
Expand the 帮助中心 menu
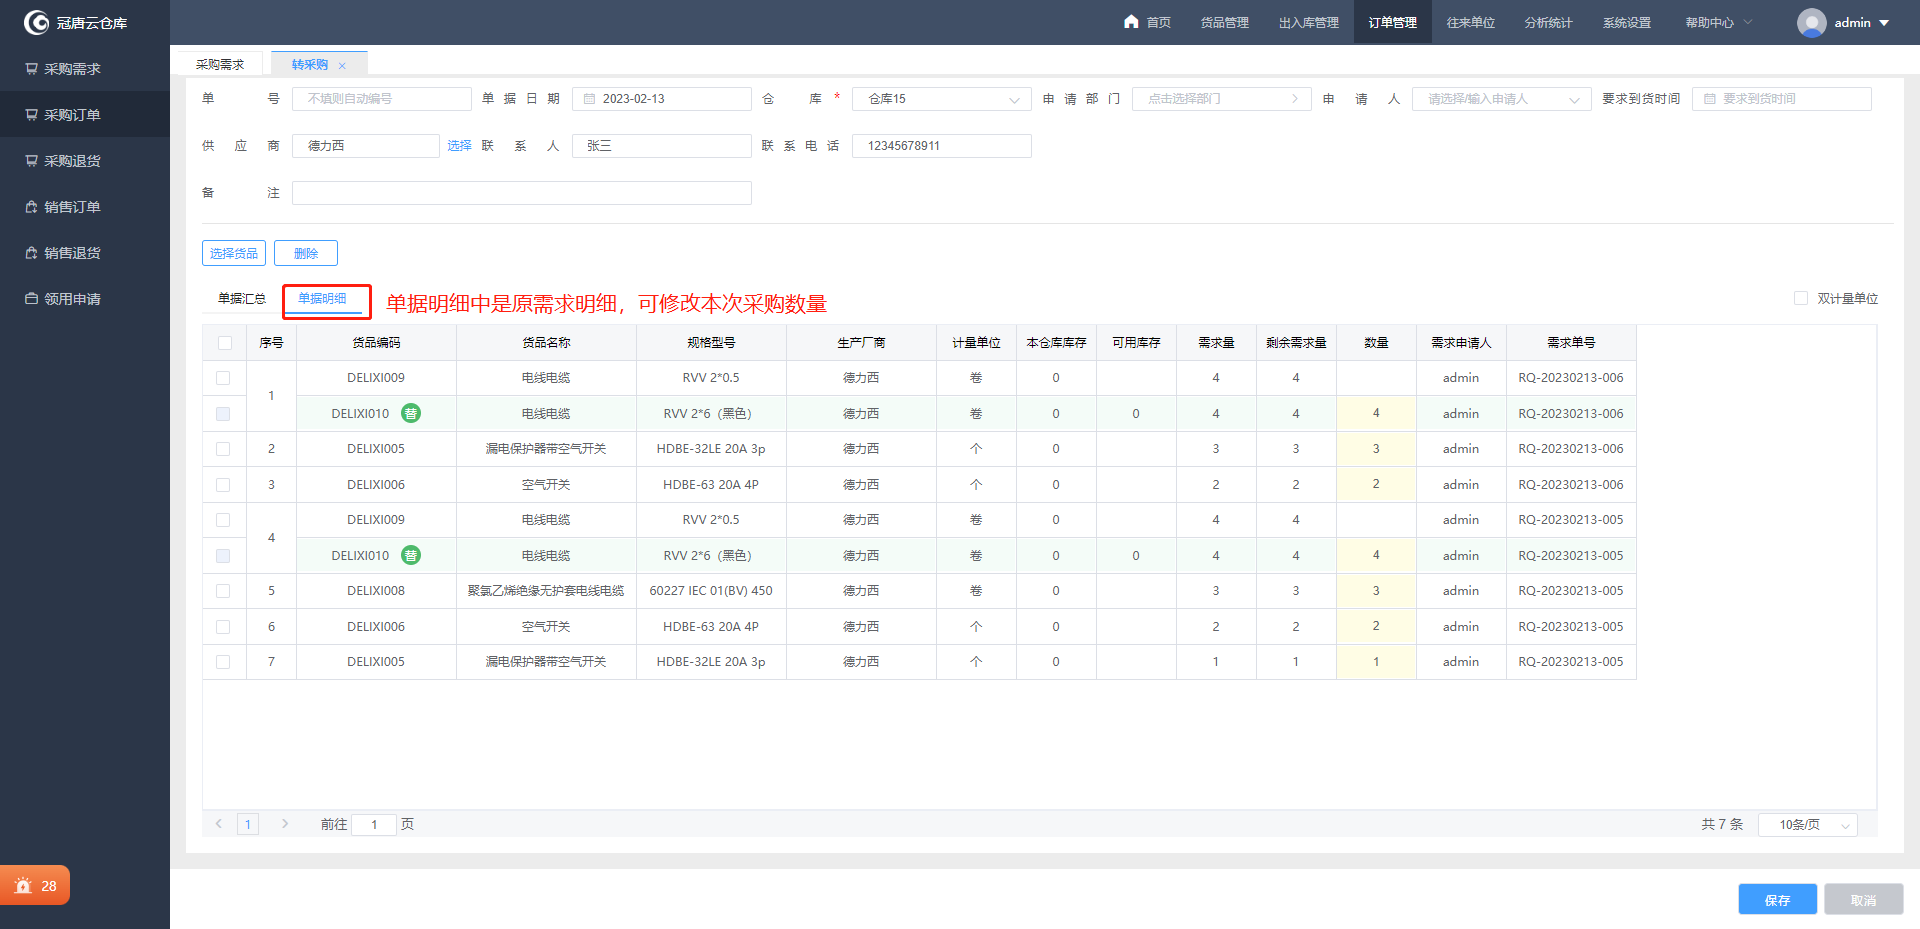tap(1718, 22)
